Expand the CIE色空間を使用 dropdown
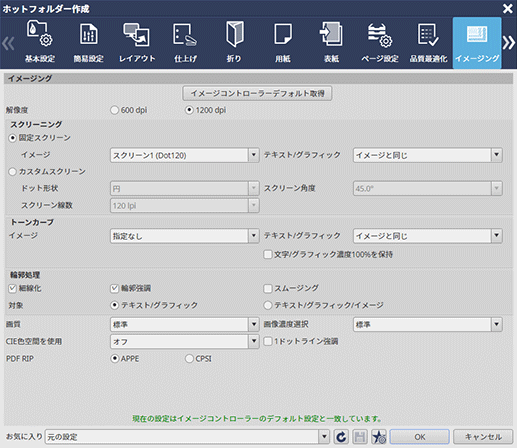Screen dimensions: 517x448 tap(185, 342)
